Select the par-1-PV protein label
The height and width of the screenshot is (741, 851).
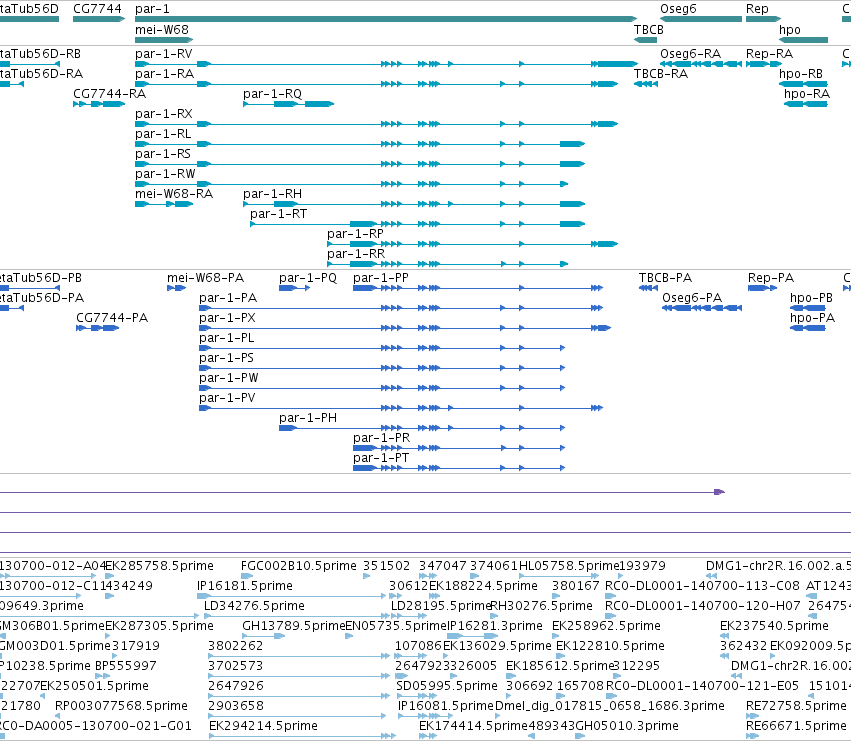(227, 398)
